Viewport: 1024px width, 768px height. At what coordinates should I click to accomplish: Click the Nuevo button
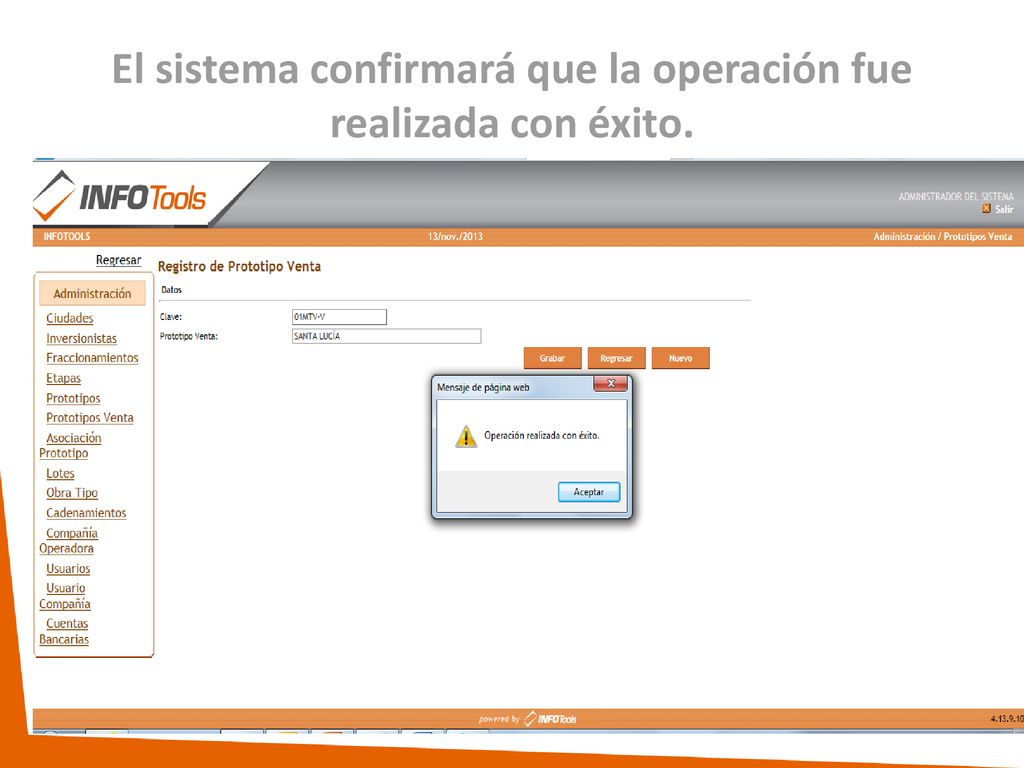tap(680, 358)
